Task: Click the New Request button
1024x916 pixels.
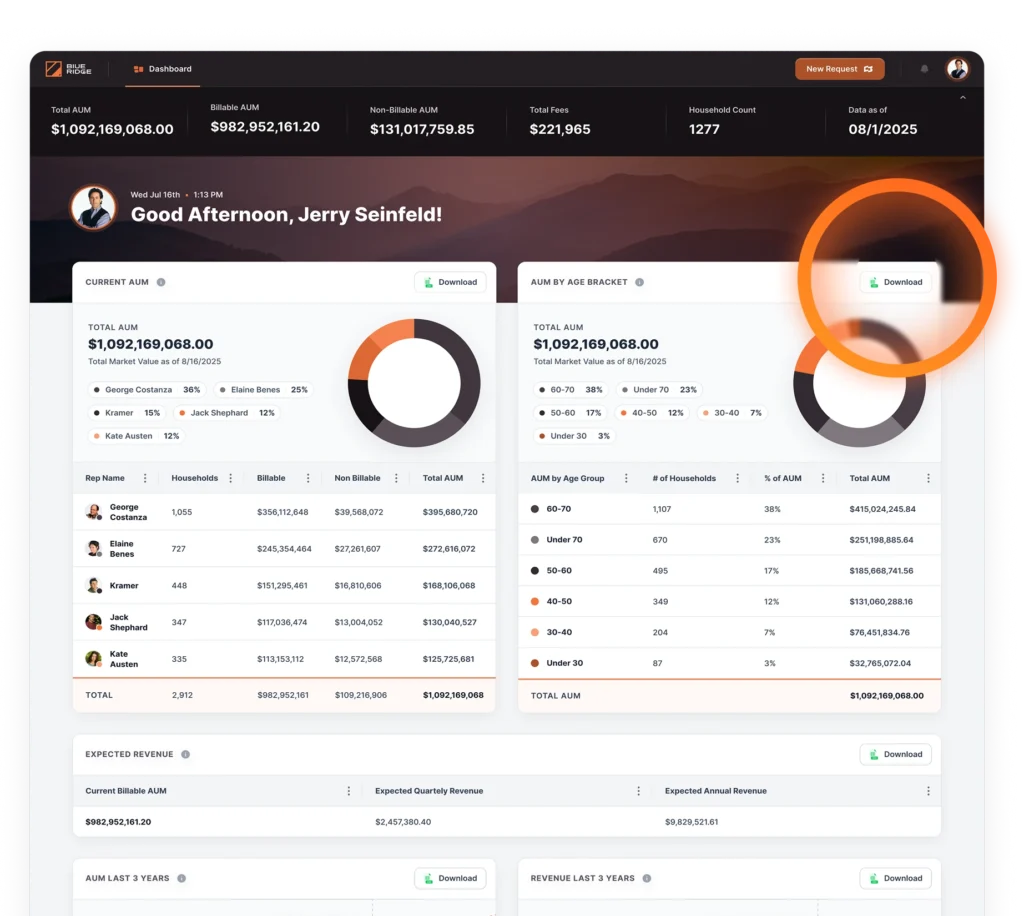Action: coord(839,69)
